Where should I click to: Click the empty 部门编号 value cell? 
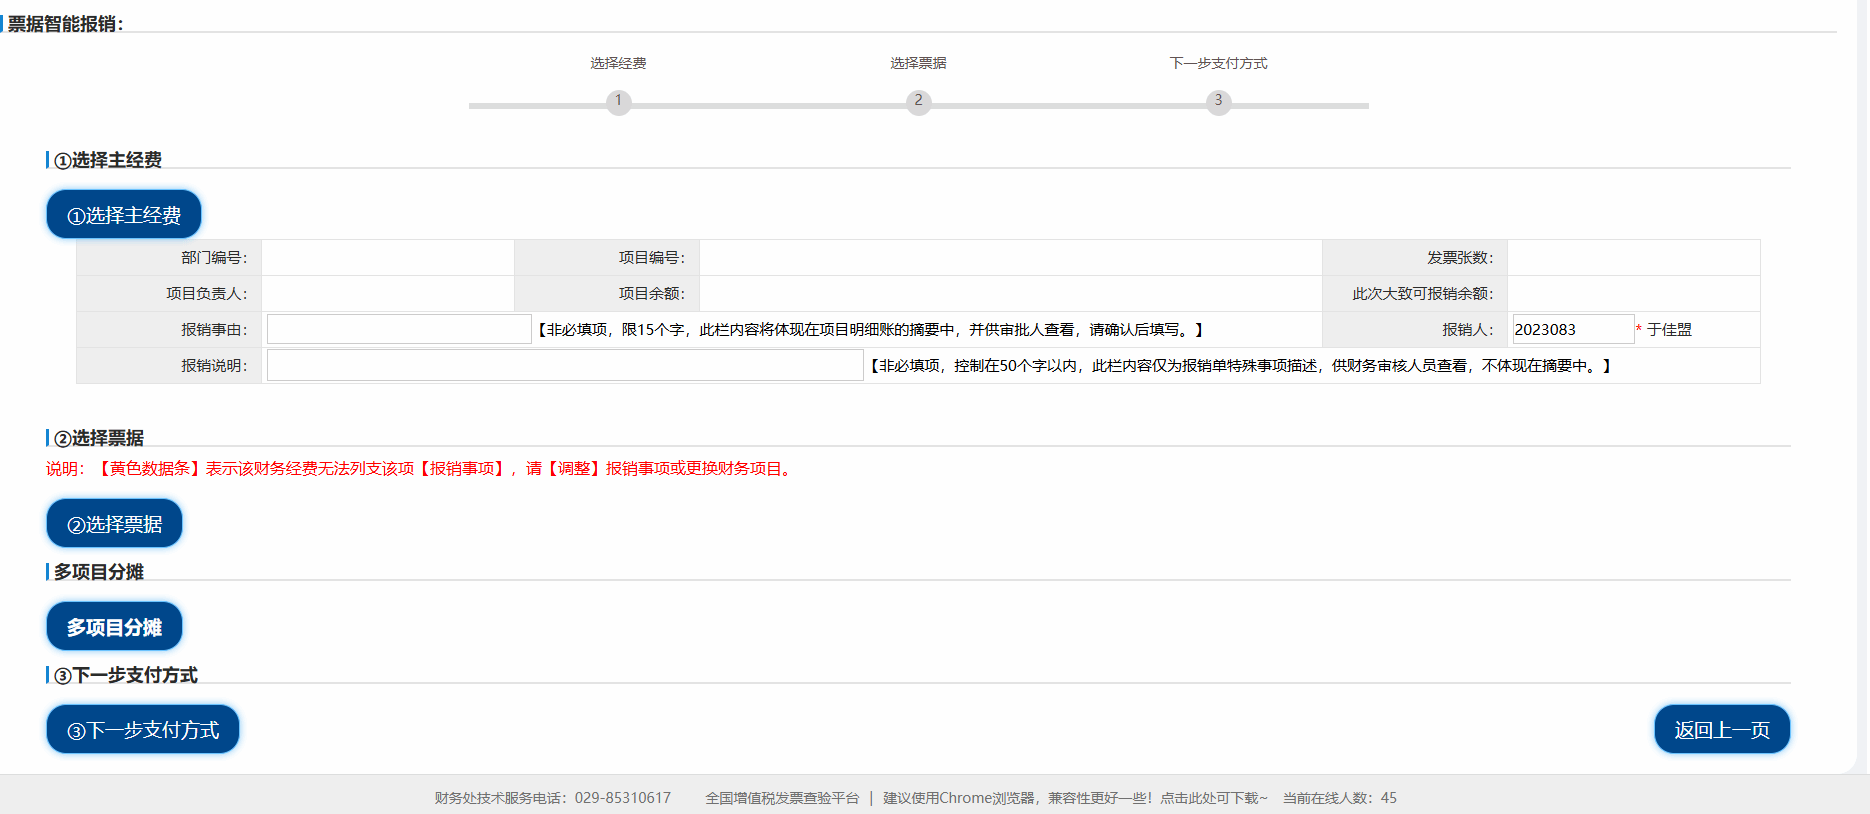388,257
